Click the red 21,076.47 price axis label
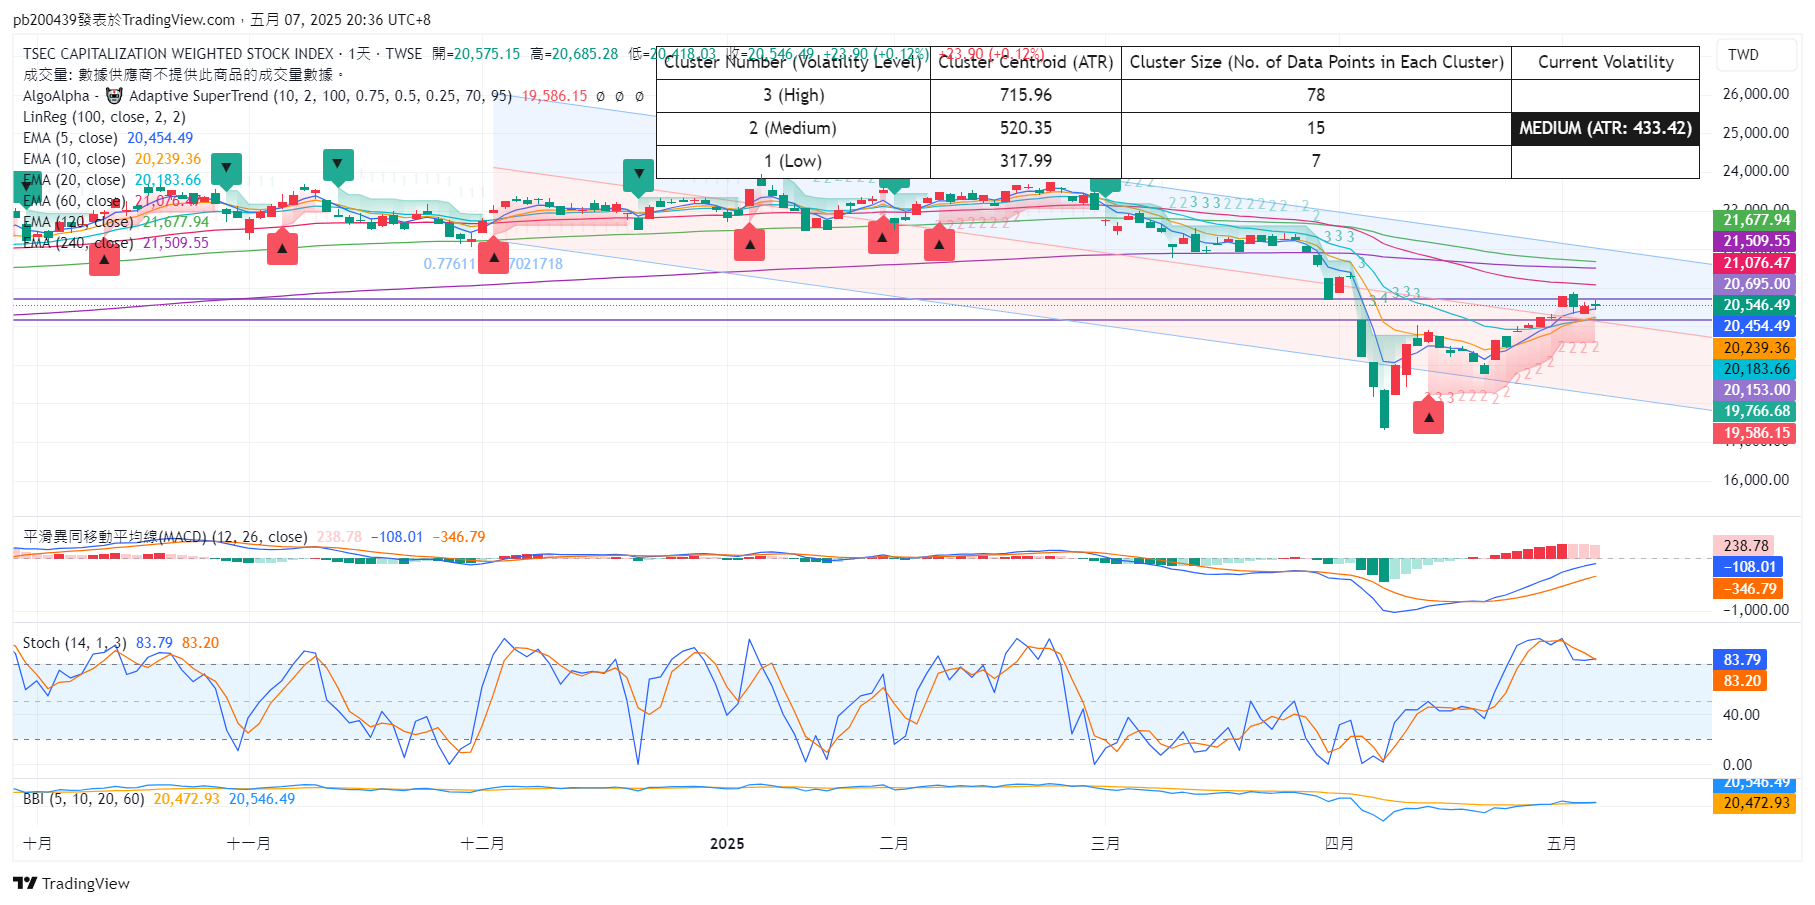Screen dimensions: 1815x905 point(1756,263)
